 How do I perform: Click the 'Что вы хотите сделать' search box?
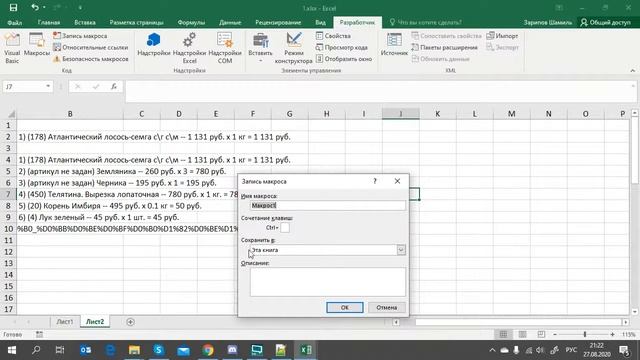[425, 22]
